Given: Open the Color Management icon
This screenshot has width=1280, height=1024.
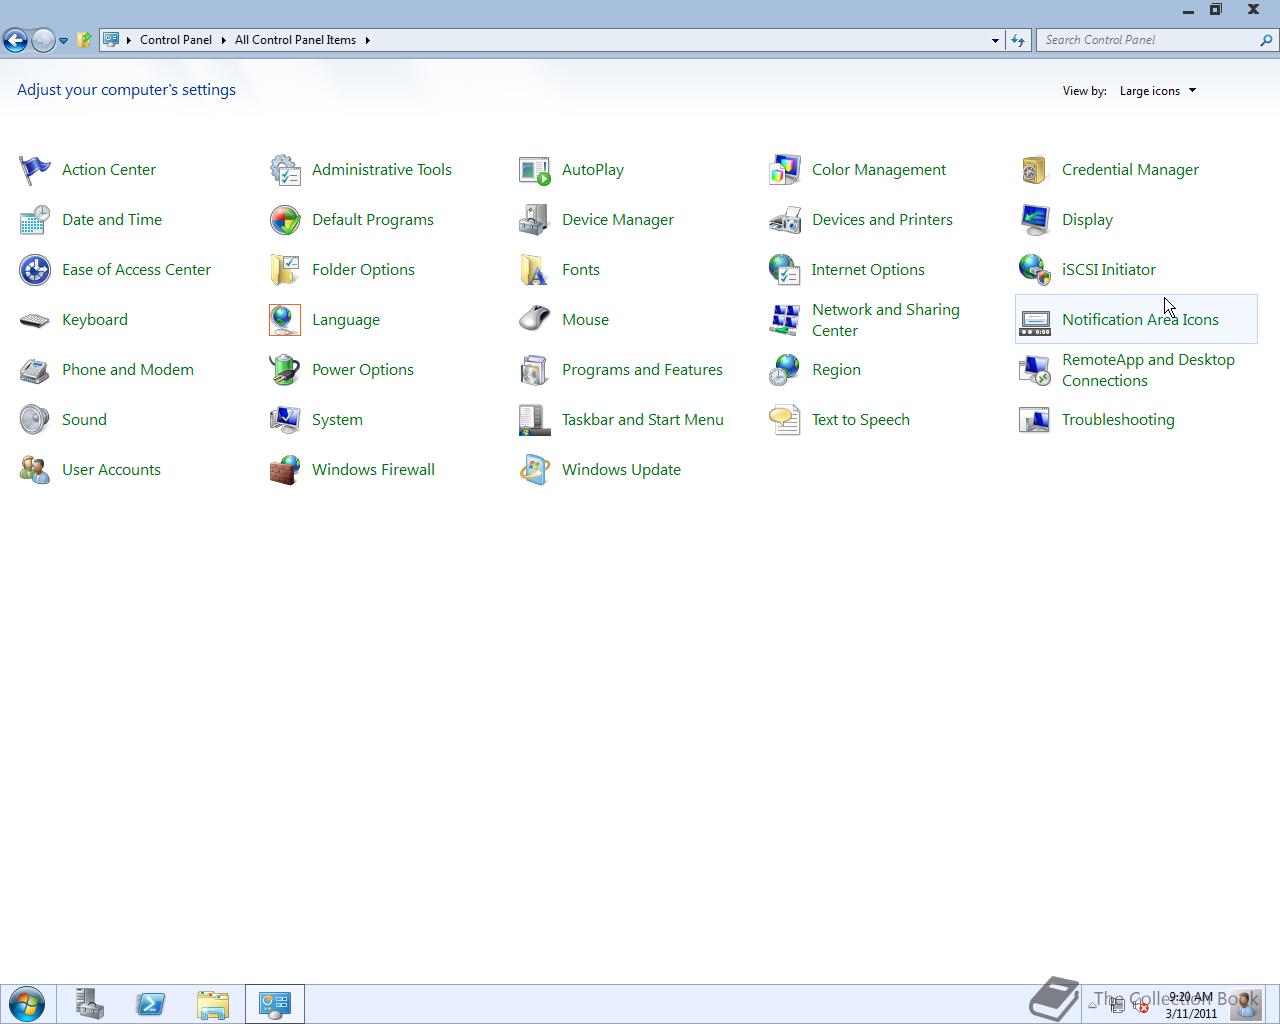Looking at the screenshot, I should [x=784, y=170].
